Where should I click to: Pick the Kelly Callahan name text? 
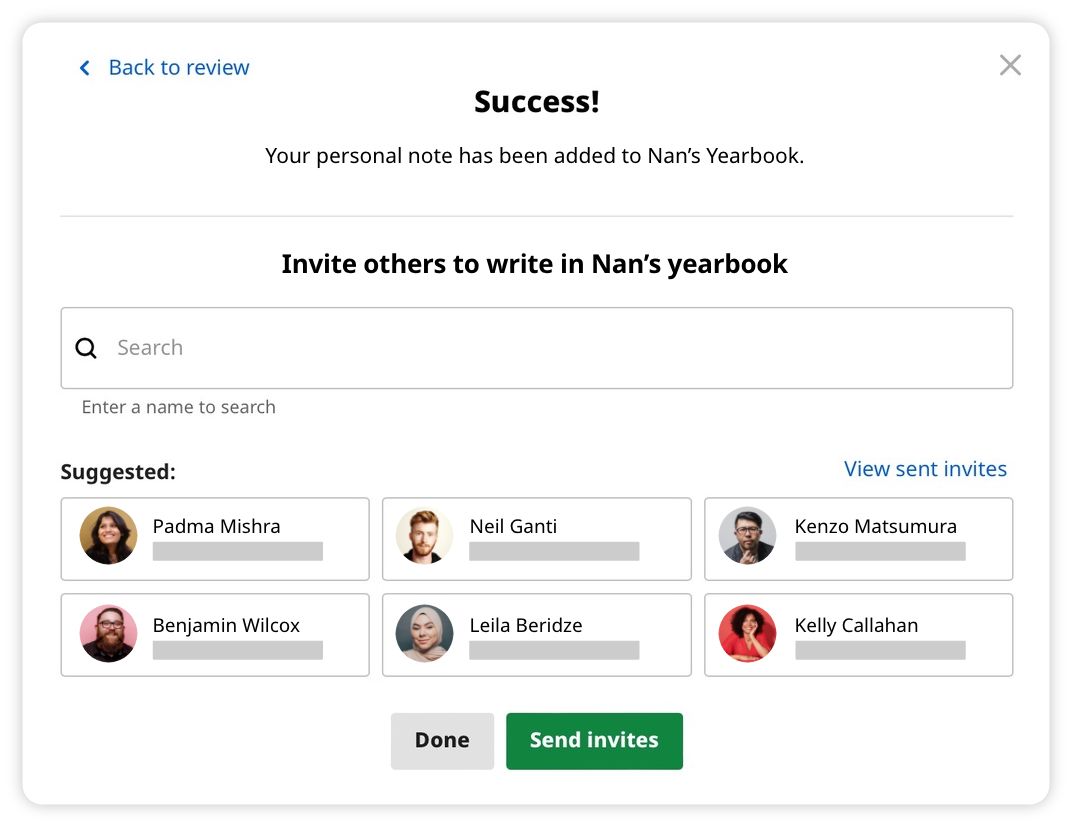point(856,625)
